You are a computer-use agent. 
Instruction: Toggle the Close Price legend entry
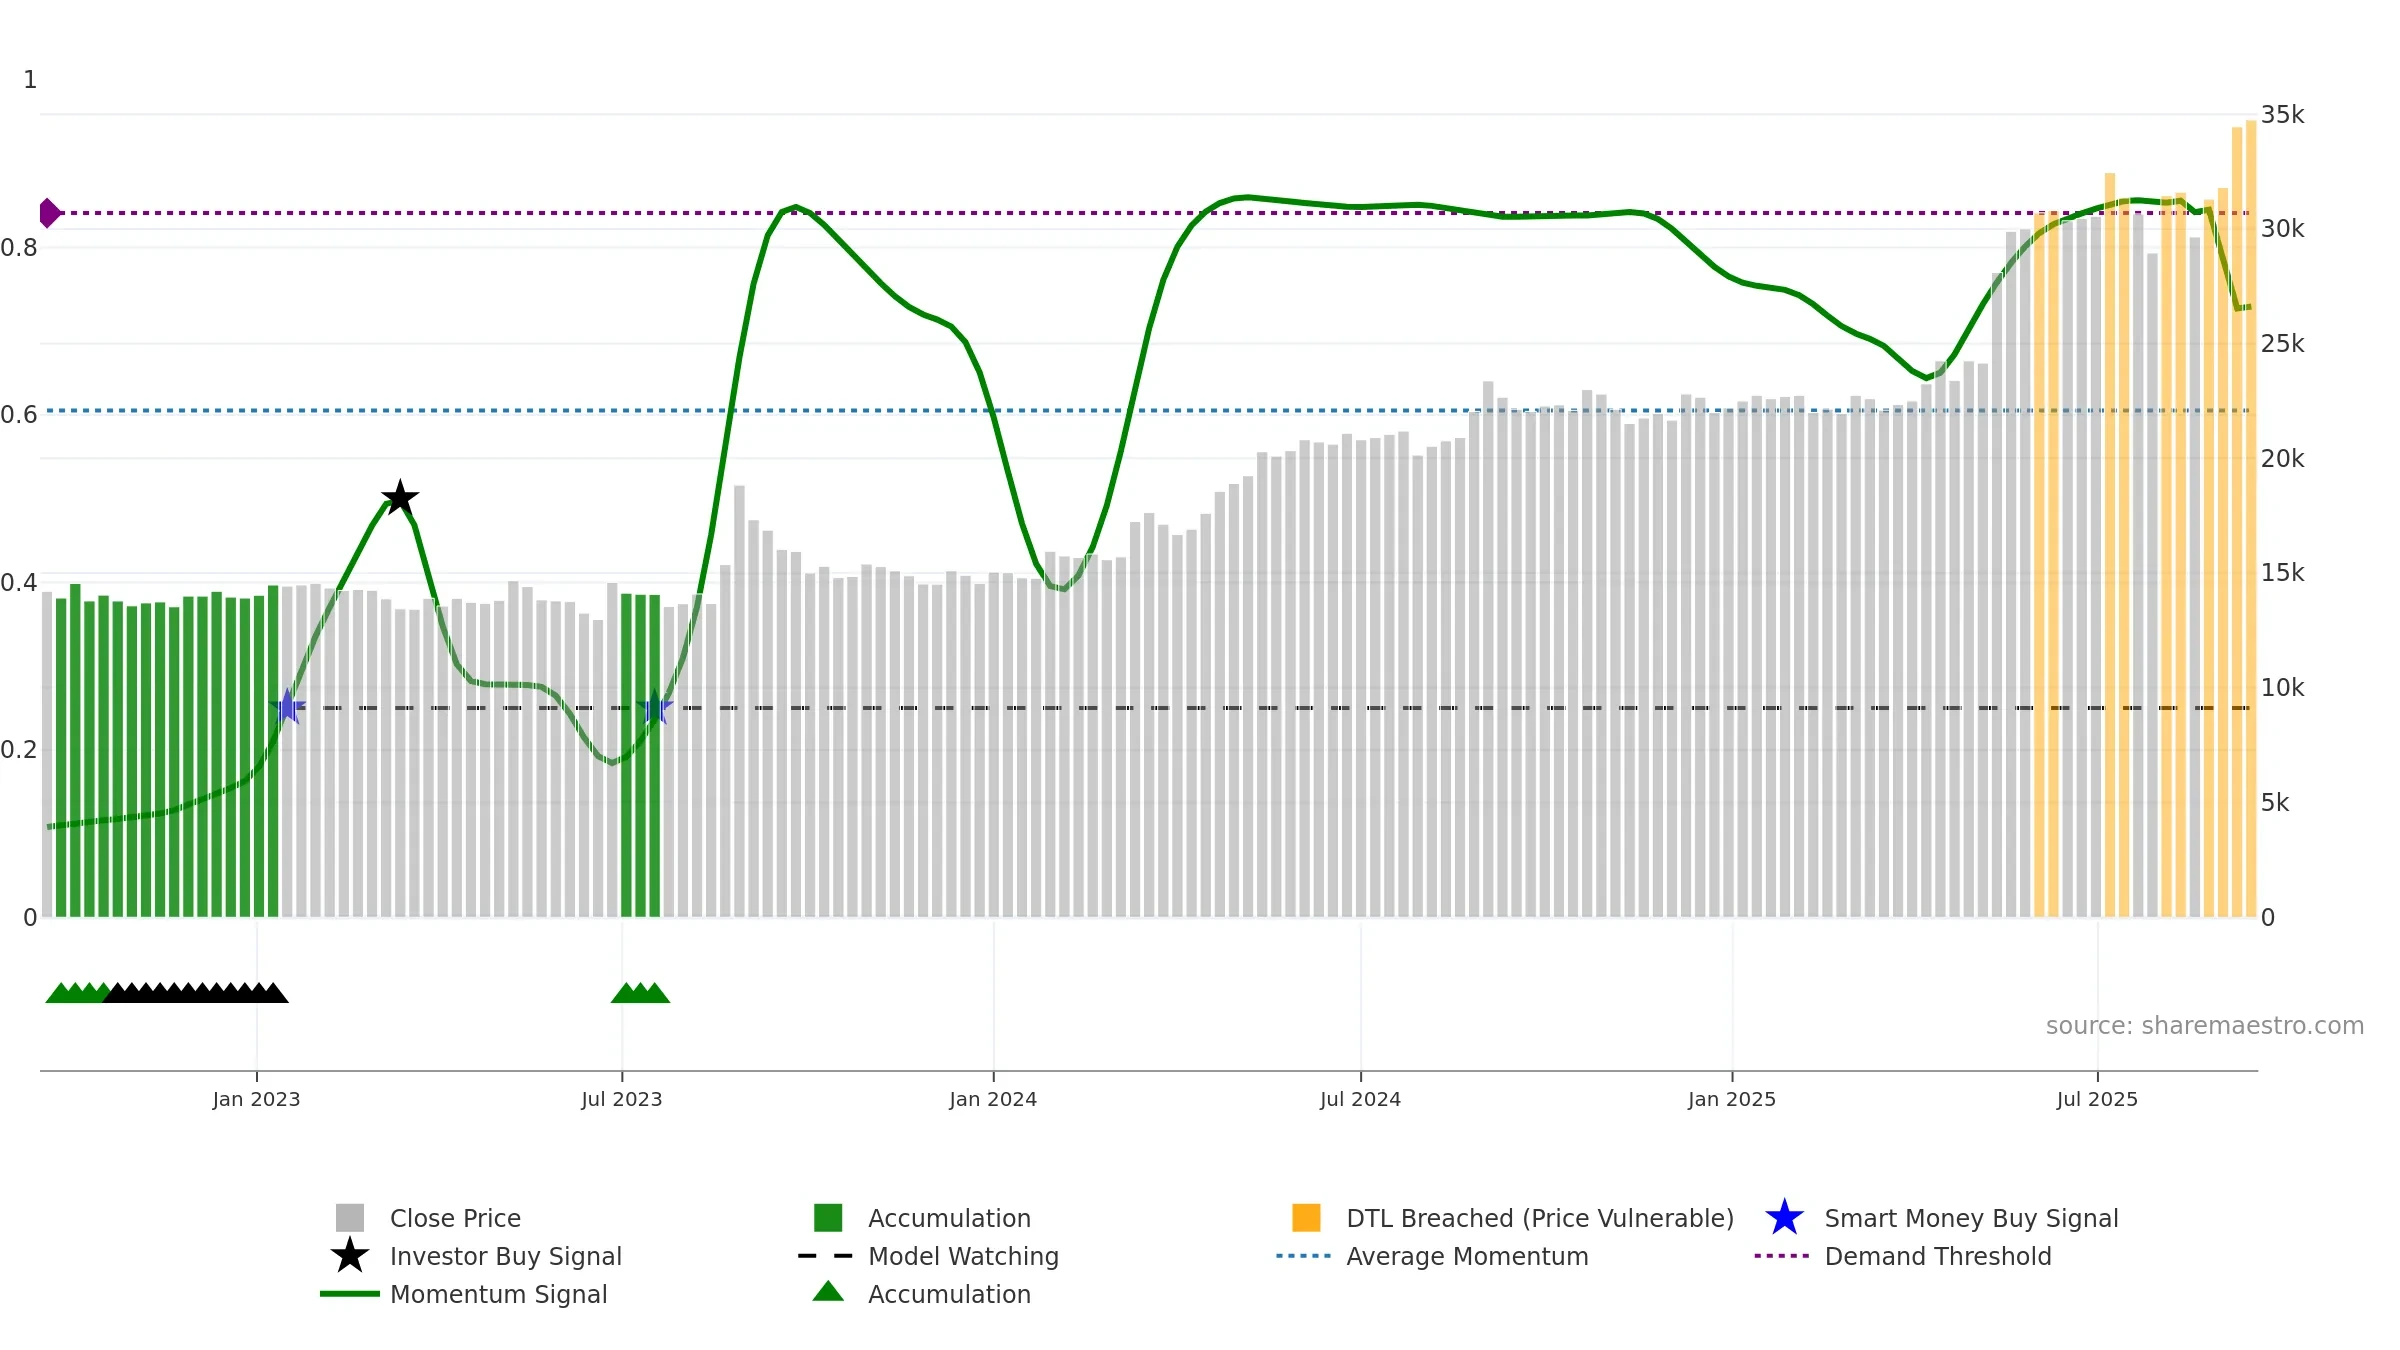point(454,1218)
